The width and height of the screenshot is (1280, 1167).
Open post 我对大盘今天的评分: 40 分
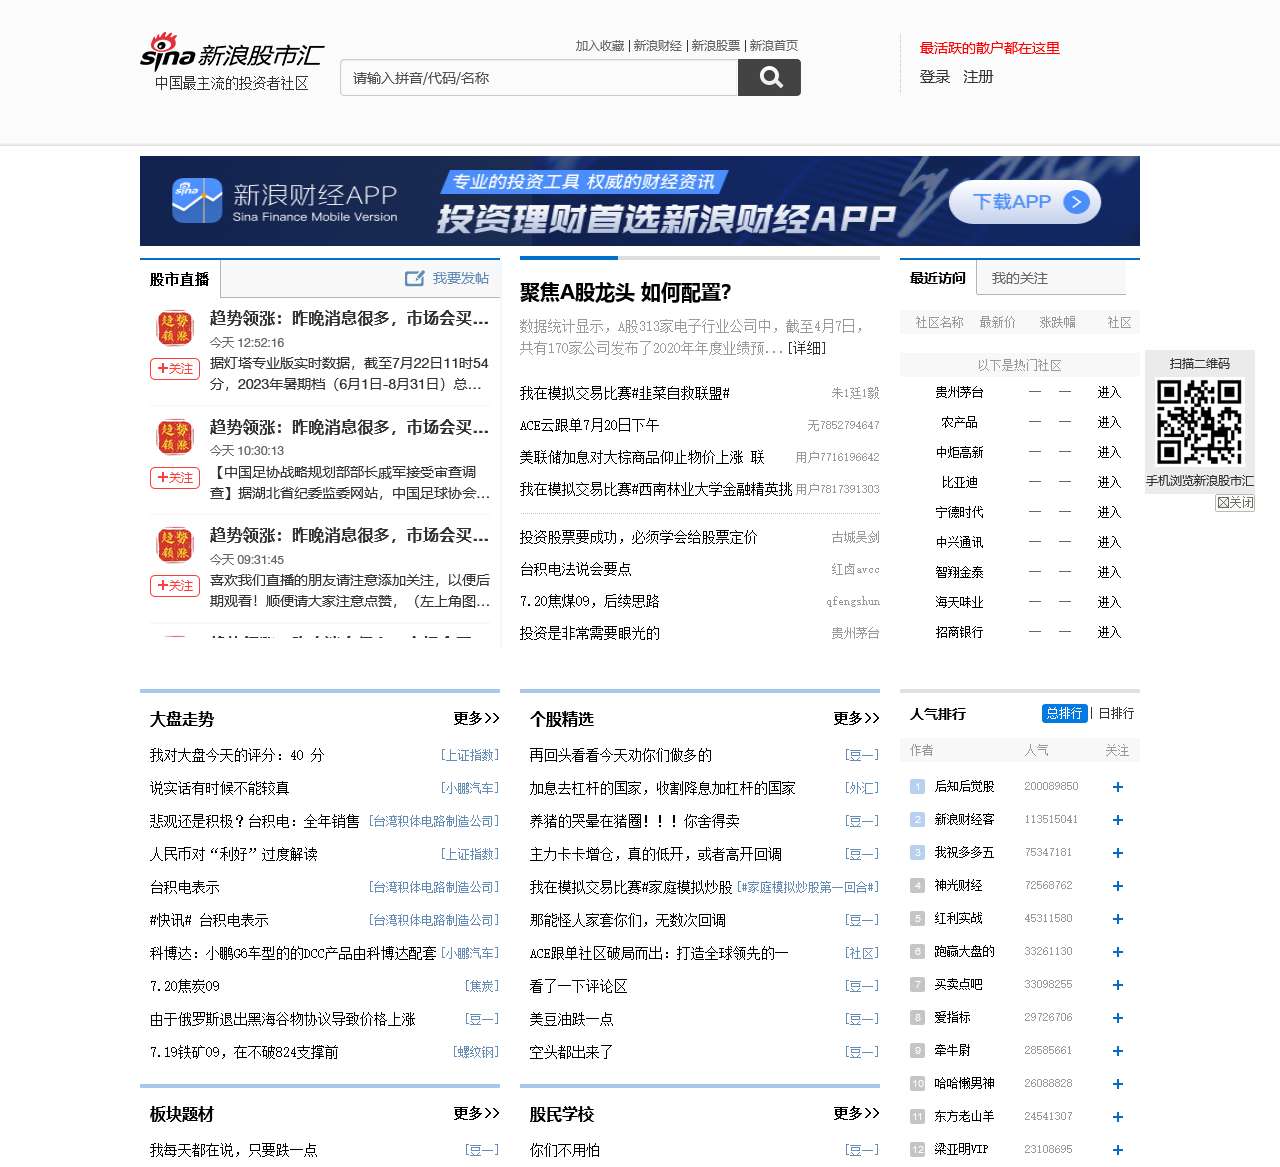[237, 755]
